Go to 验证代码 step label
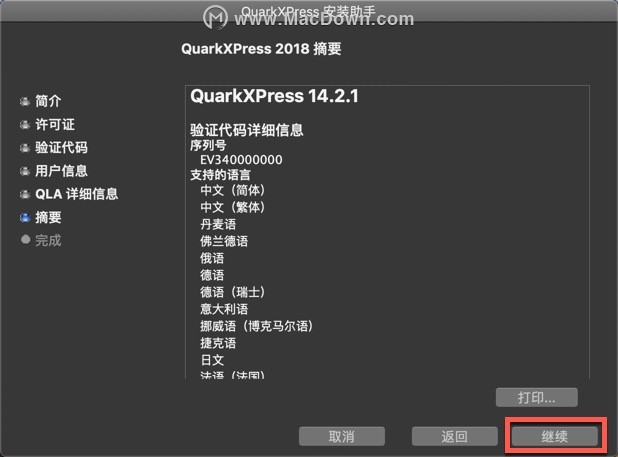The image size is (618, 457). point(61,148)
